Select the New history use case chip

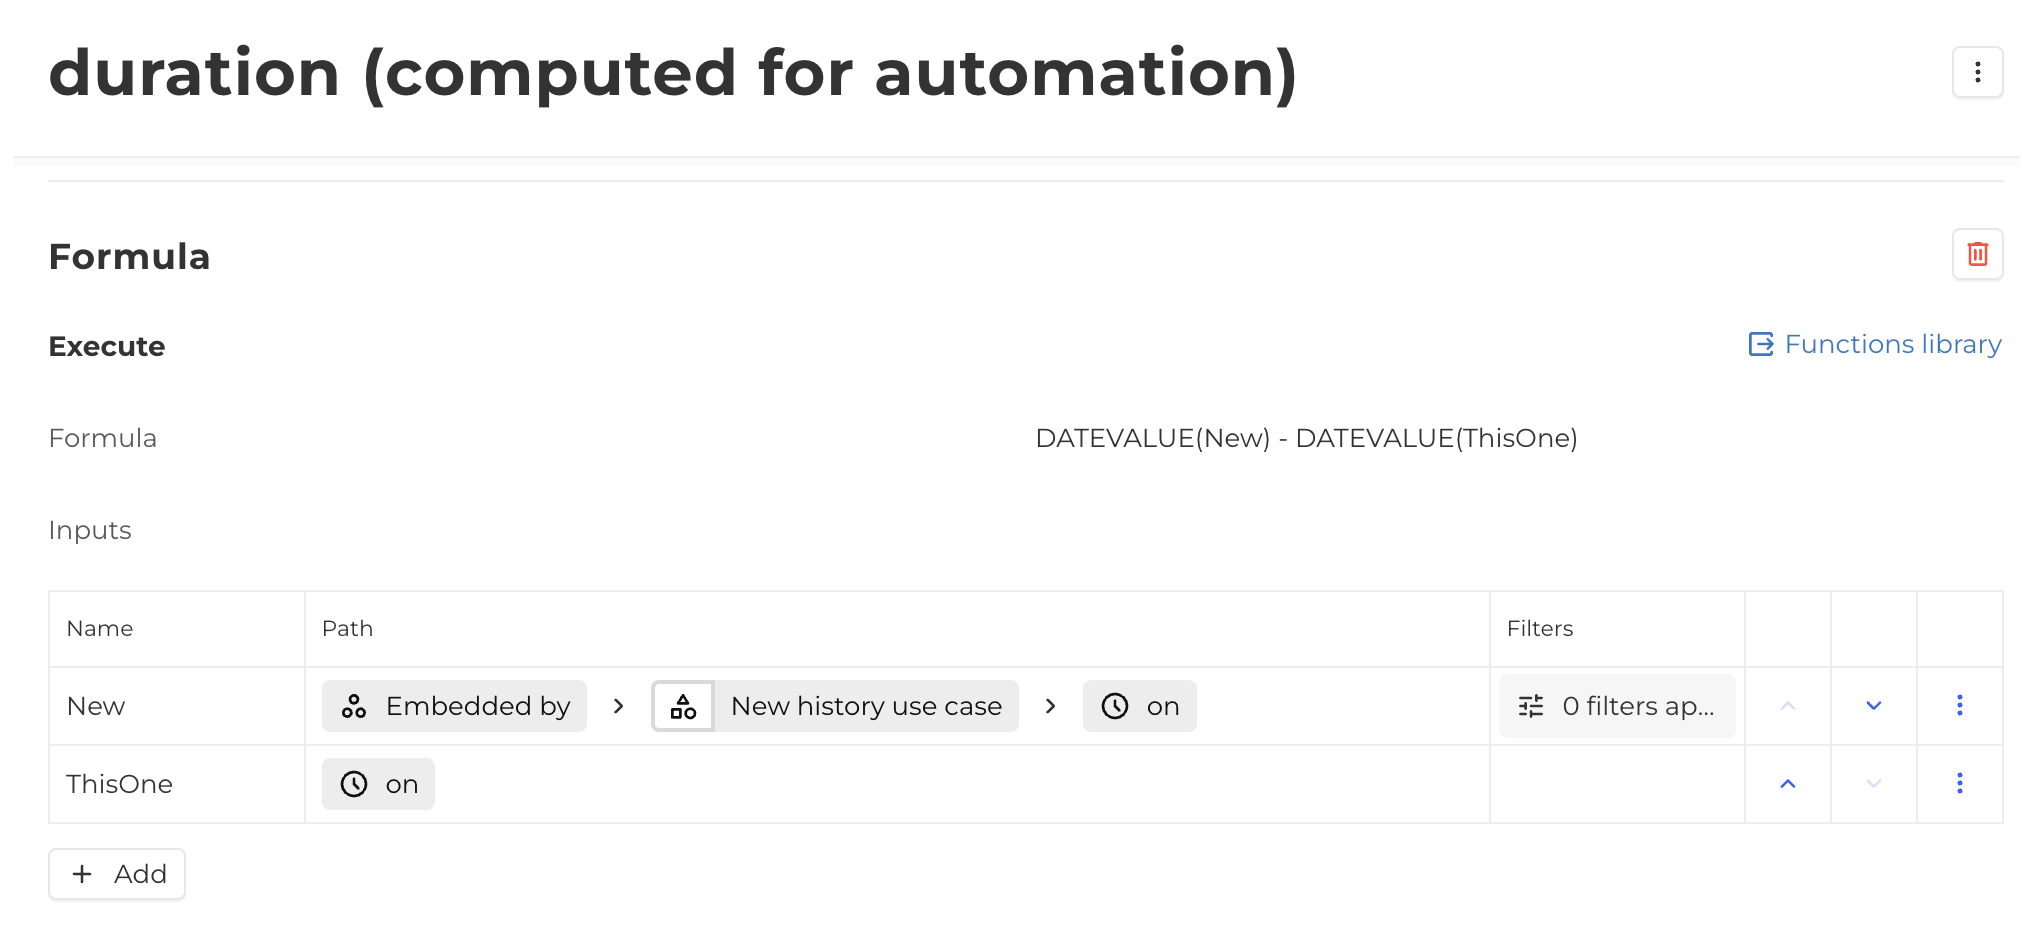[x=866, y=706]
